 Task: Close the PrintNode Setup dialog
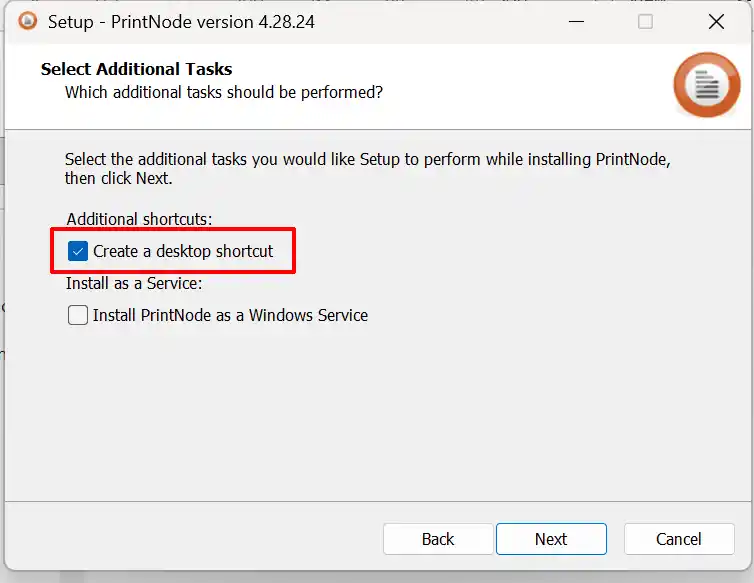tap(716, 22)
